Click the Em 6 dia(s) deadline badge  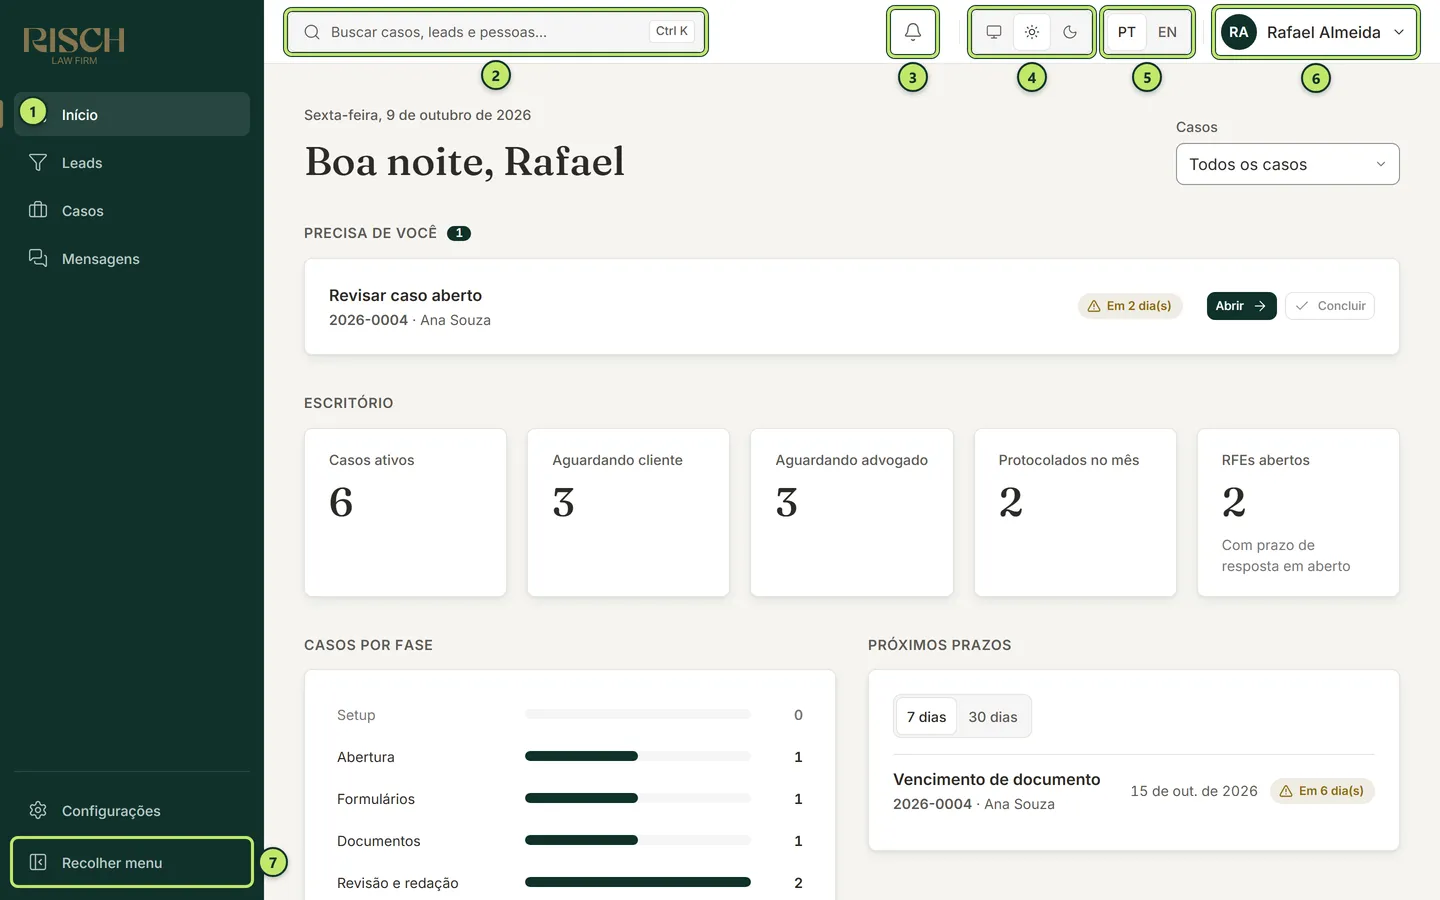pyautogui.click(x=1322, y=791)
